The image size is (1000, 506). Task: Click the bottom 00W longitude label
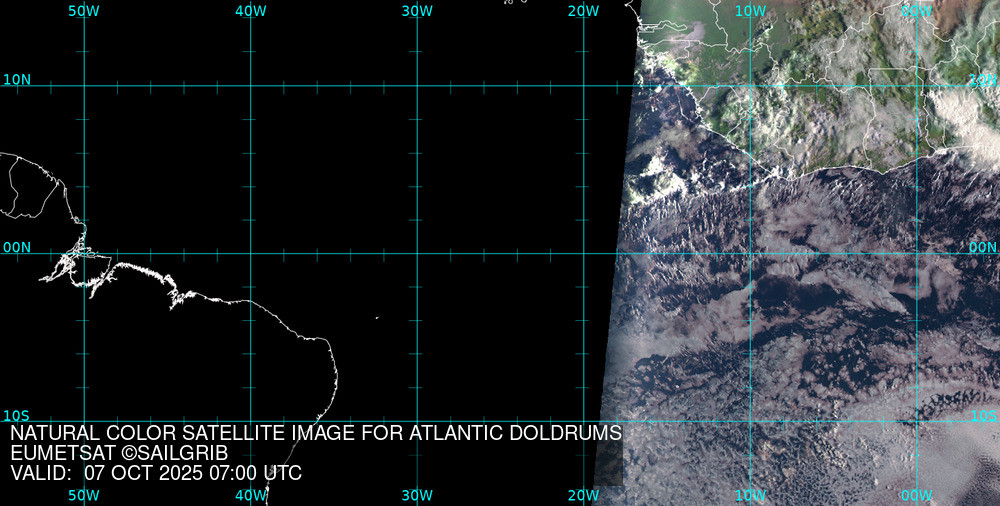(x=916, y=495)
